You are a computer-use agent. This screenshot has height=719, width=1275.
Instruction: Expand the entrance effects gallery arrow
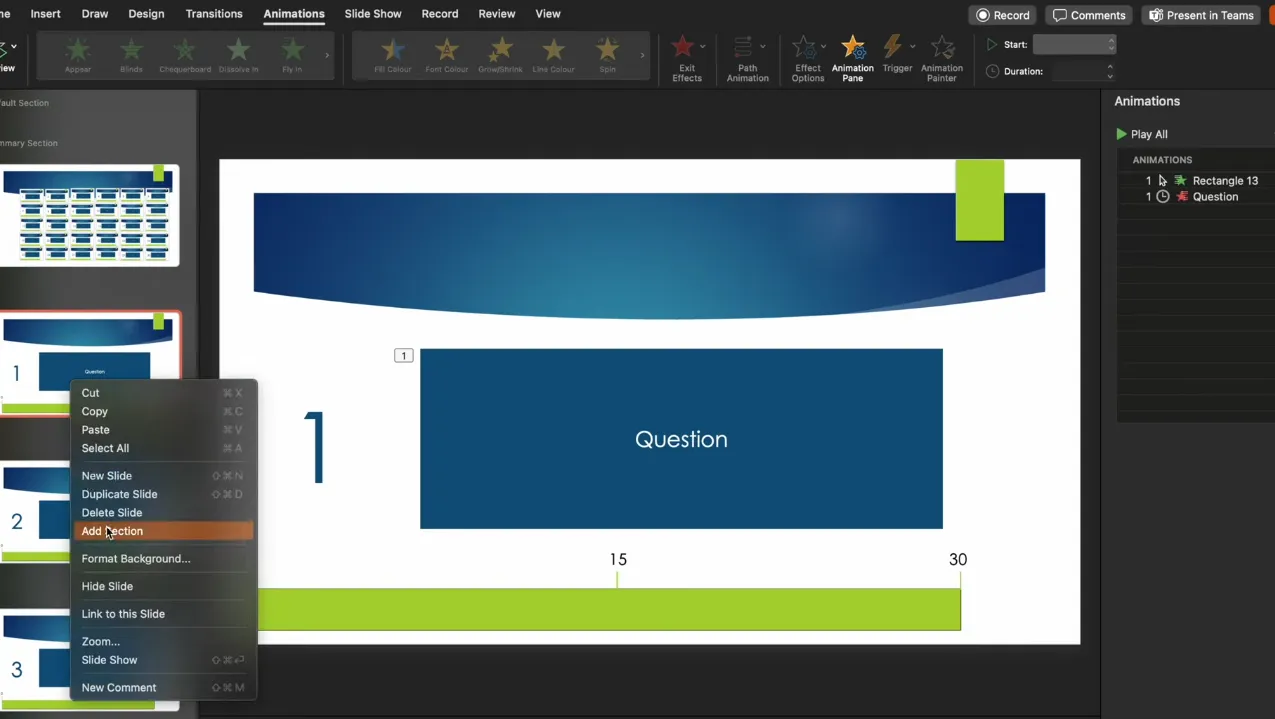[x=327, y=55]
